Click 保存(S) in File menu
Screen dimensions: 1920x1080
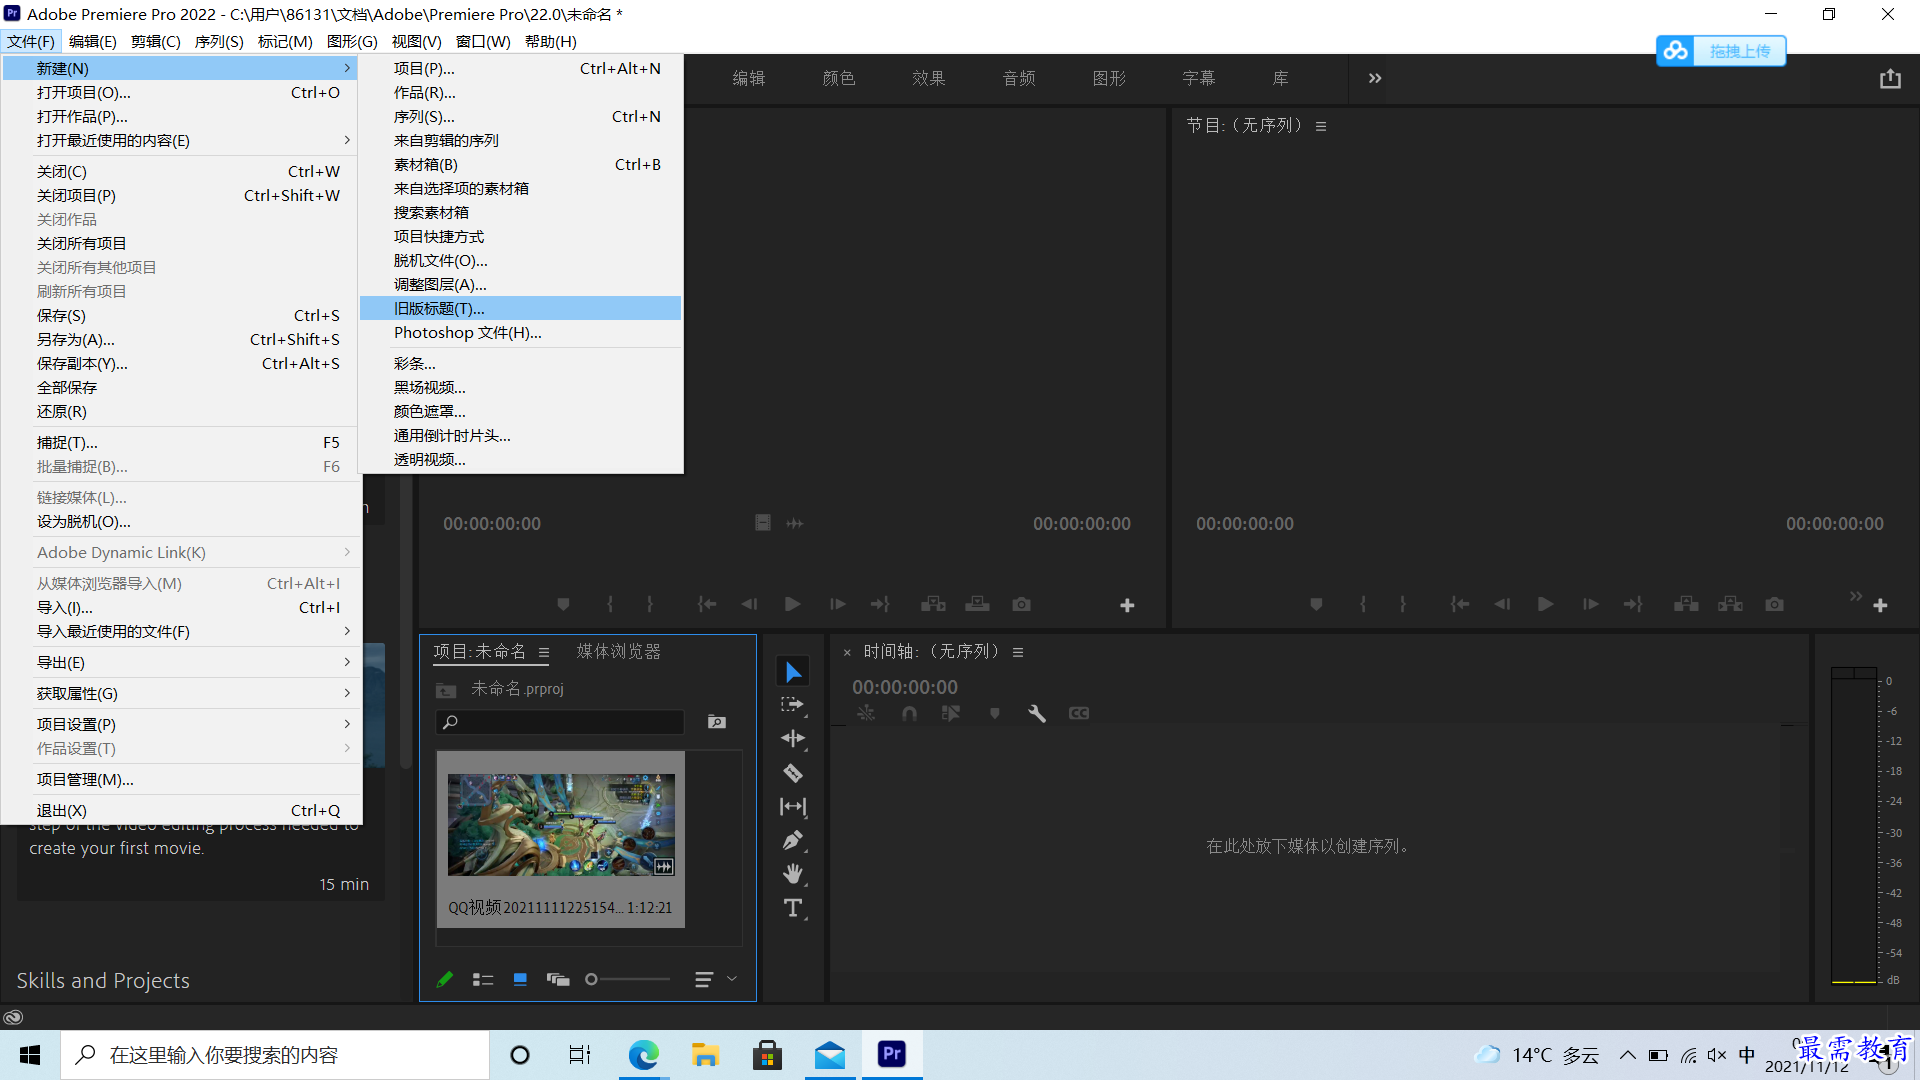pyautogui.click(x=181, y=316)
